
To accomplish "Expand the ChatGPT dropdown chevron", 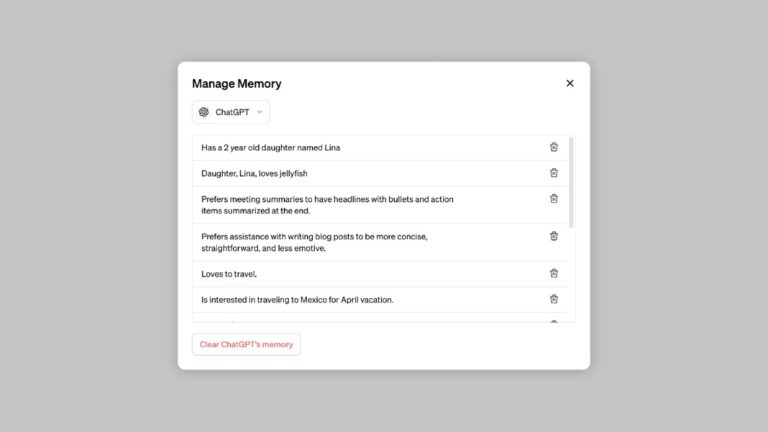I will [260, 112].
